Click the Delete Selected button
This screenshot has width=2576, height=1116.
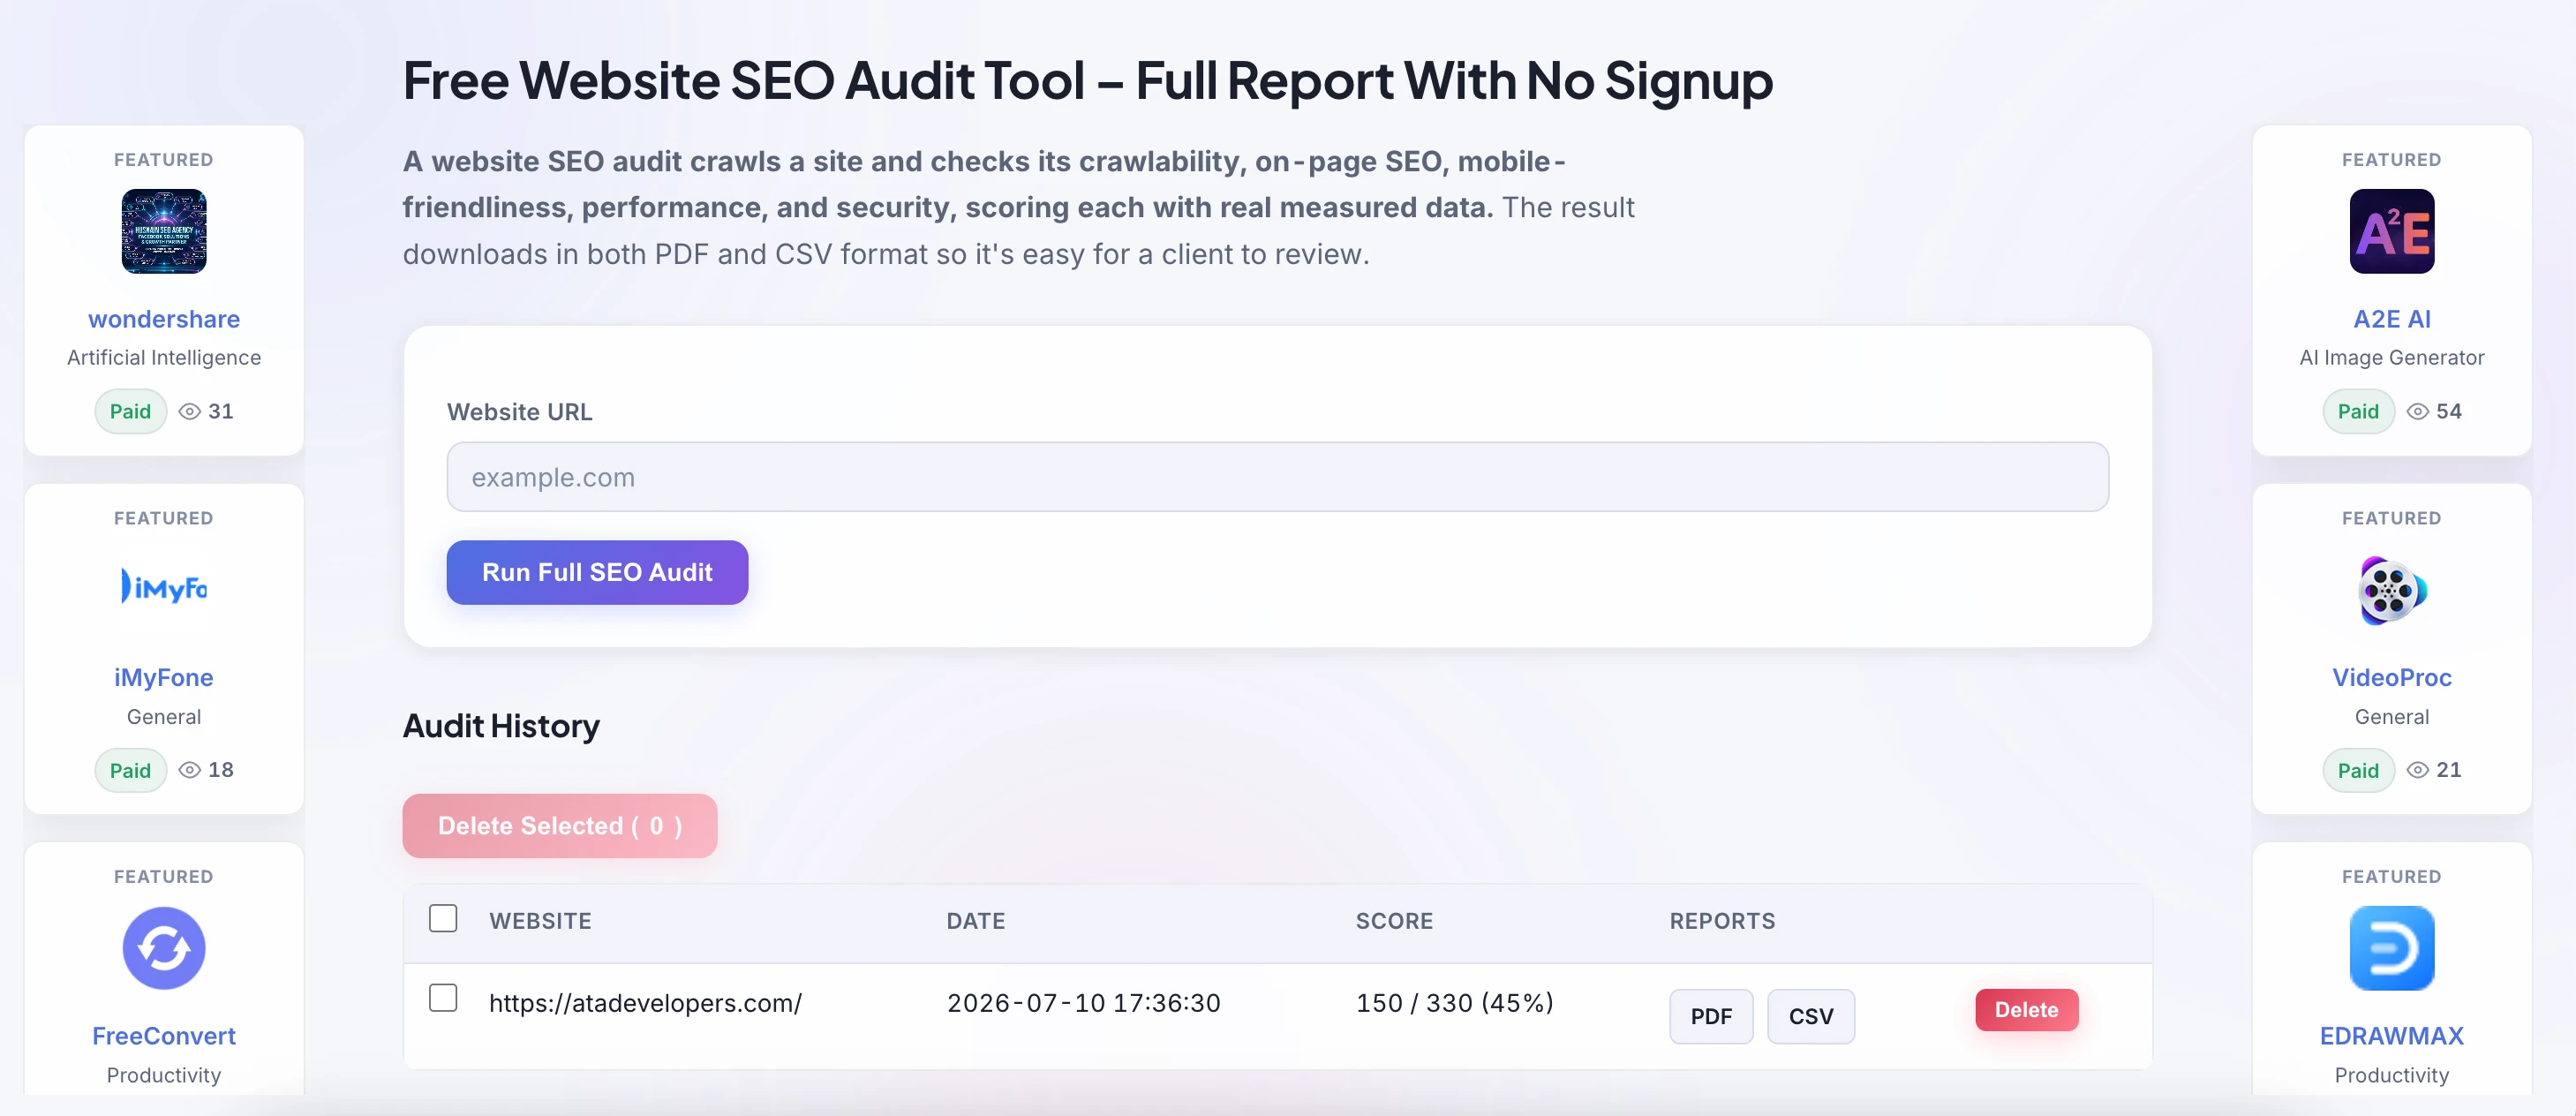[560, 826]
